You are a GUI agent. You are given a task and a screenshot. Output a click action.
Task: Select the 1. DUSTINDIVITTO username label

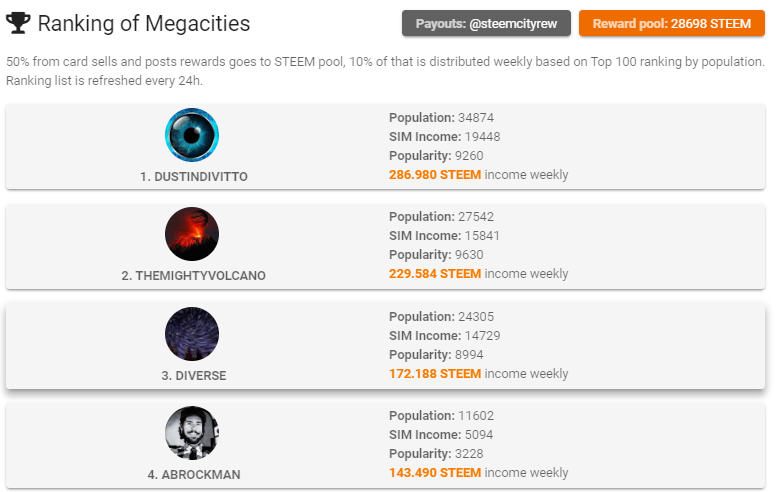click(x=194, y=176)
